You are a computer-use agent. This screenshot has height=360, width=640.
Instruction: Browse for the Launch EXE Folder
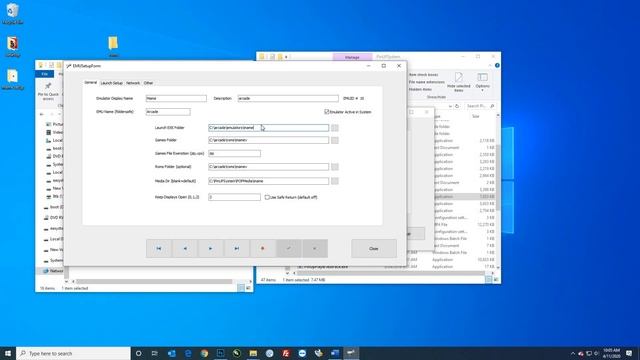point(335,128)
